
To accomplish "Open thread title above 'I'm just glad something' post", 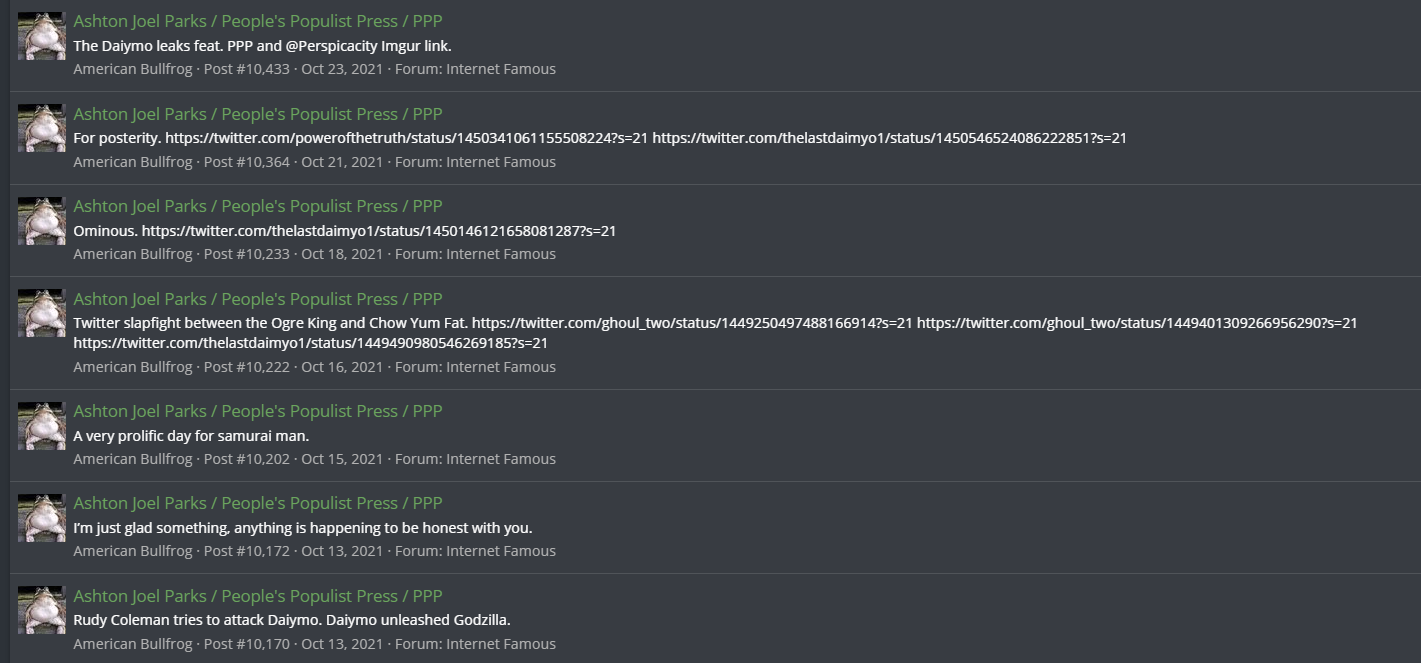I will 258,503.
